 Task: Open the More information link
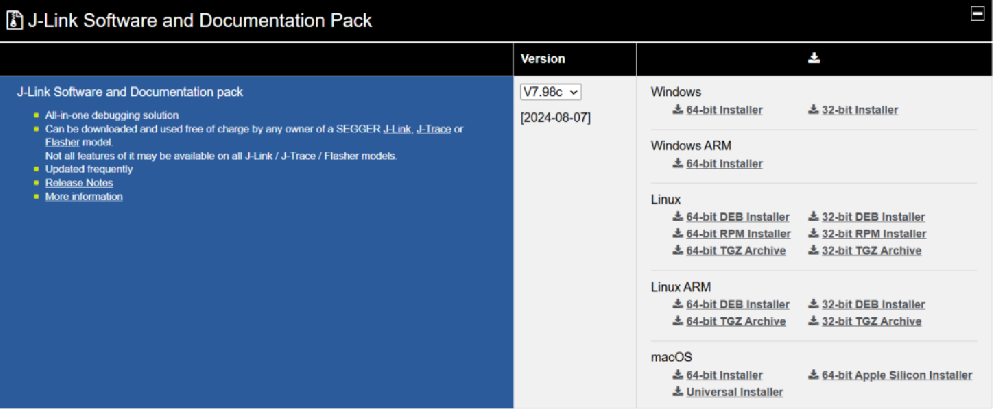tap(84, 196)
